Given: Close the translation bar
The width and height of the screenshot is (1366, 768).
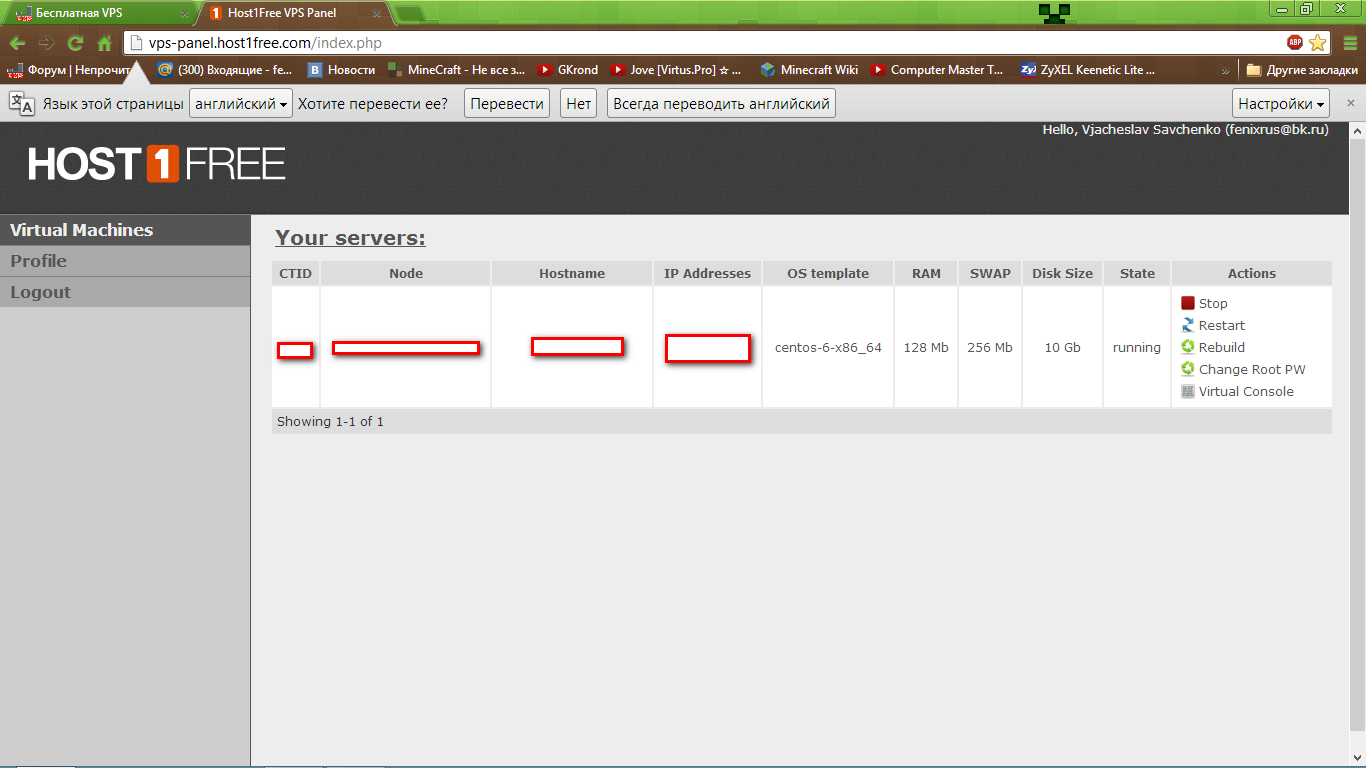Looking at the screenshot, I should coord(1351,103).
